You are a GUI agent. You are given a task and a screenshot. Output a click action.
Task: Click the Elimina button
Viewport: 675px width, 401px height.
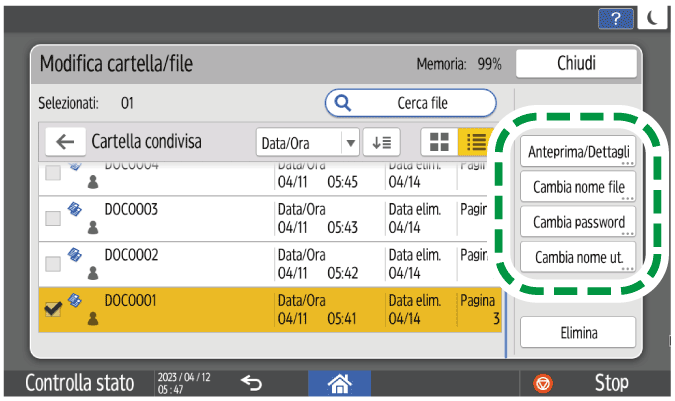click(579, 332)
